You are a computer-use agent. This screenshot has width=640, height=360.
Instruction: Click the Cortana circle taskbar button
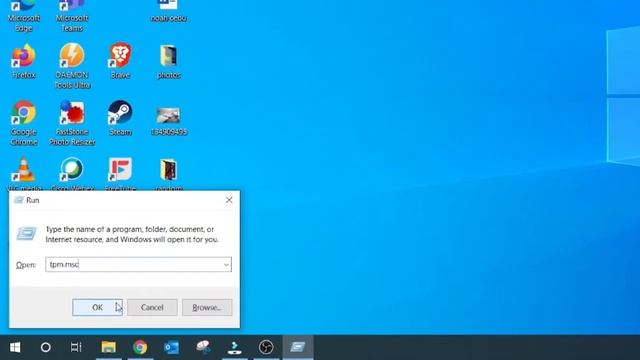click(x=46, y=347)
